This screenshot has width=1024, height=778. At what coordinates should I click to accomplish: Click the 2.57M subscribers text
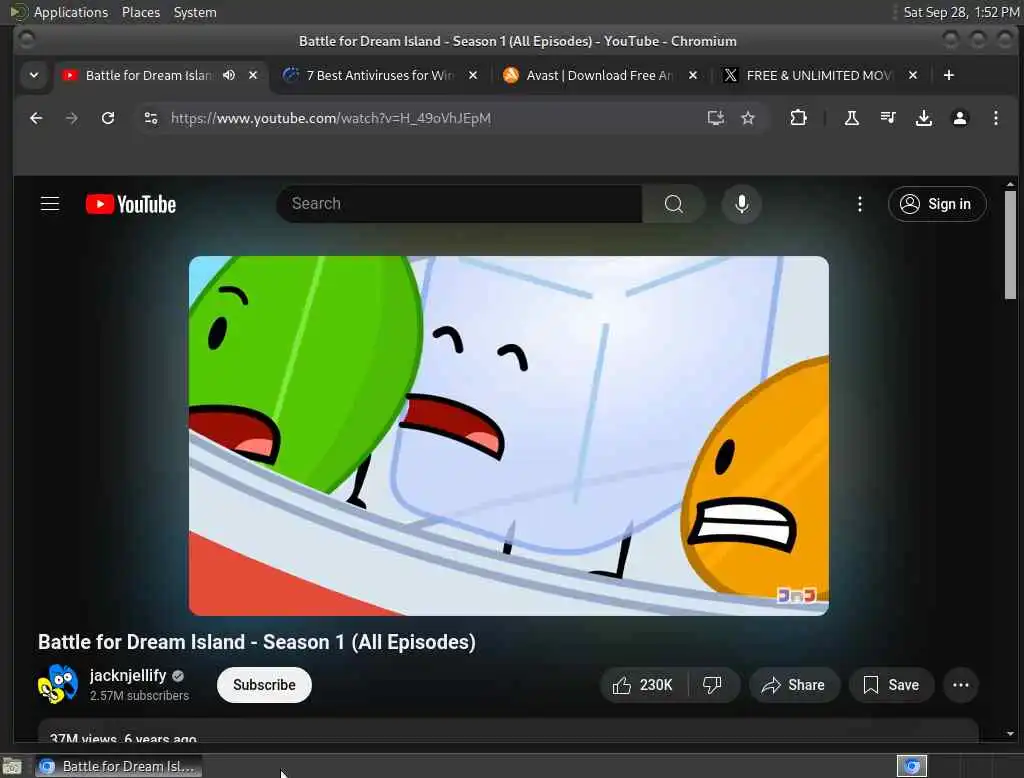tap(139, 696)
